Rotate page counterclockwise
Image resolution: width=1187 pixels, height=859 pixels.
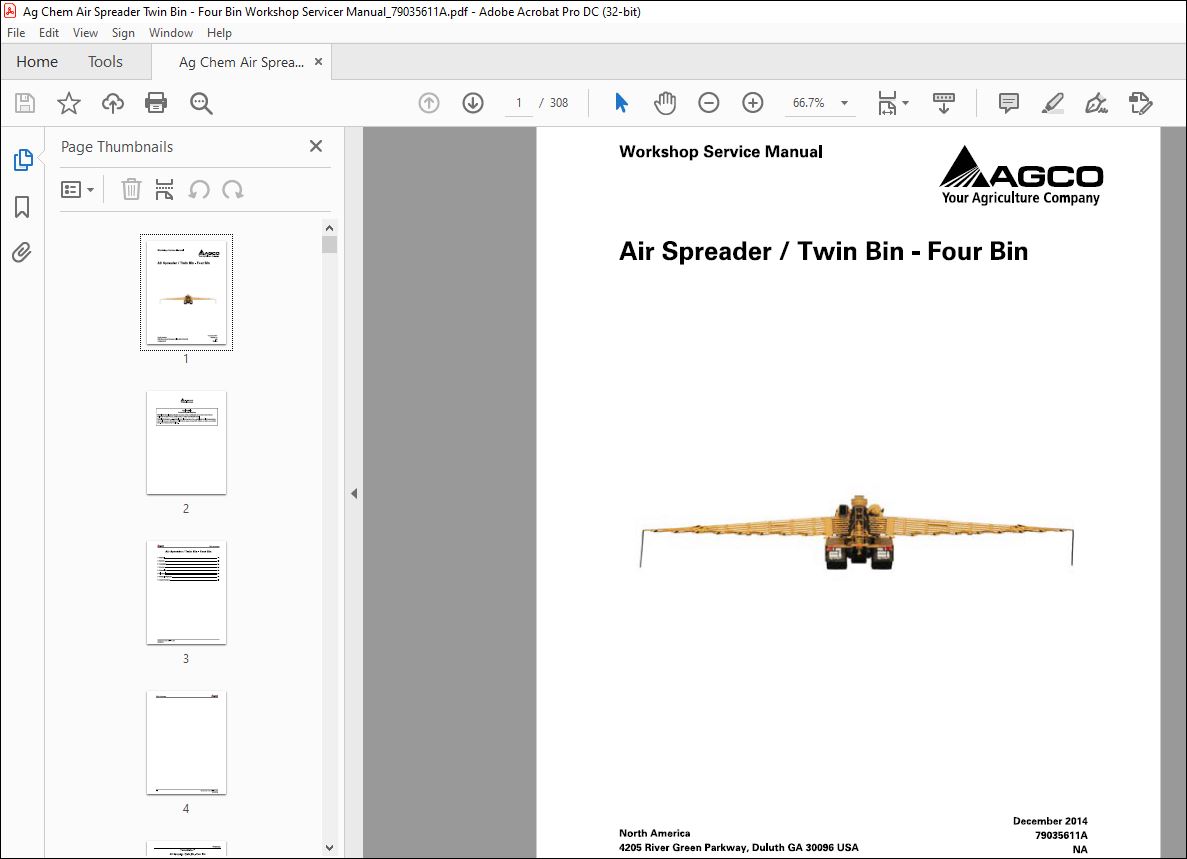(x=199, y=189)
